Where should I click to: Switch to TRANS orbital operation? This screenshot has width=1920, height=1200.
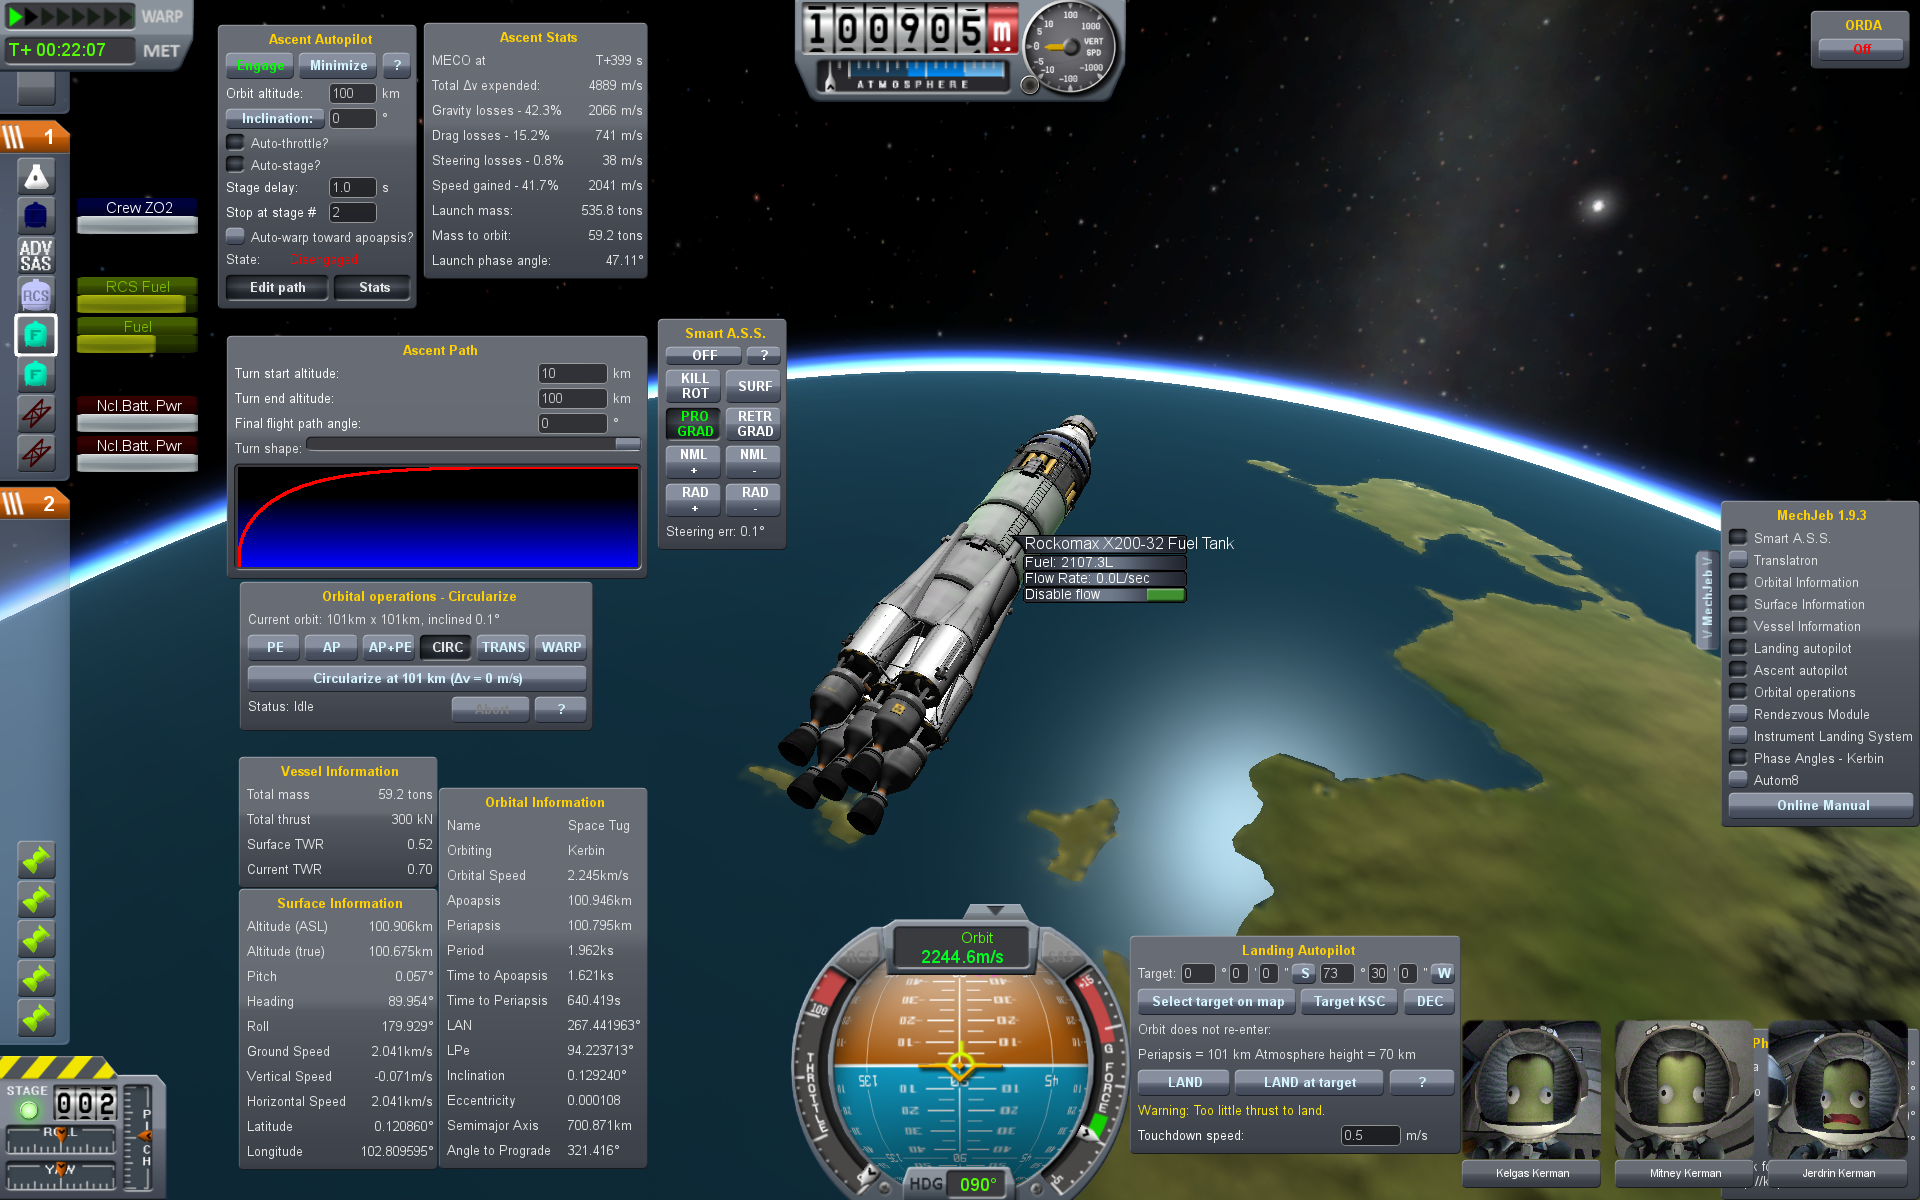[503, 648]
